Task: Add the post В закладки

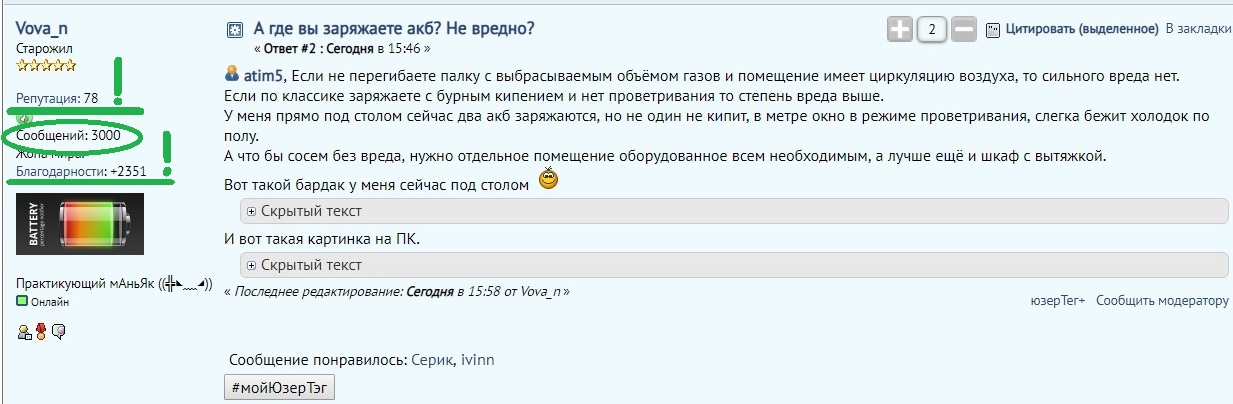Action: click(x=1199, y=29)
